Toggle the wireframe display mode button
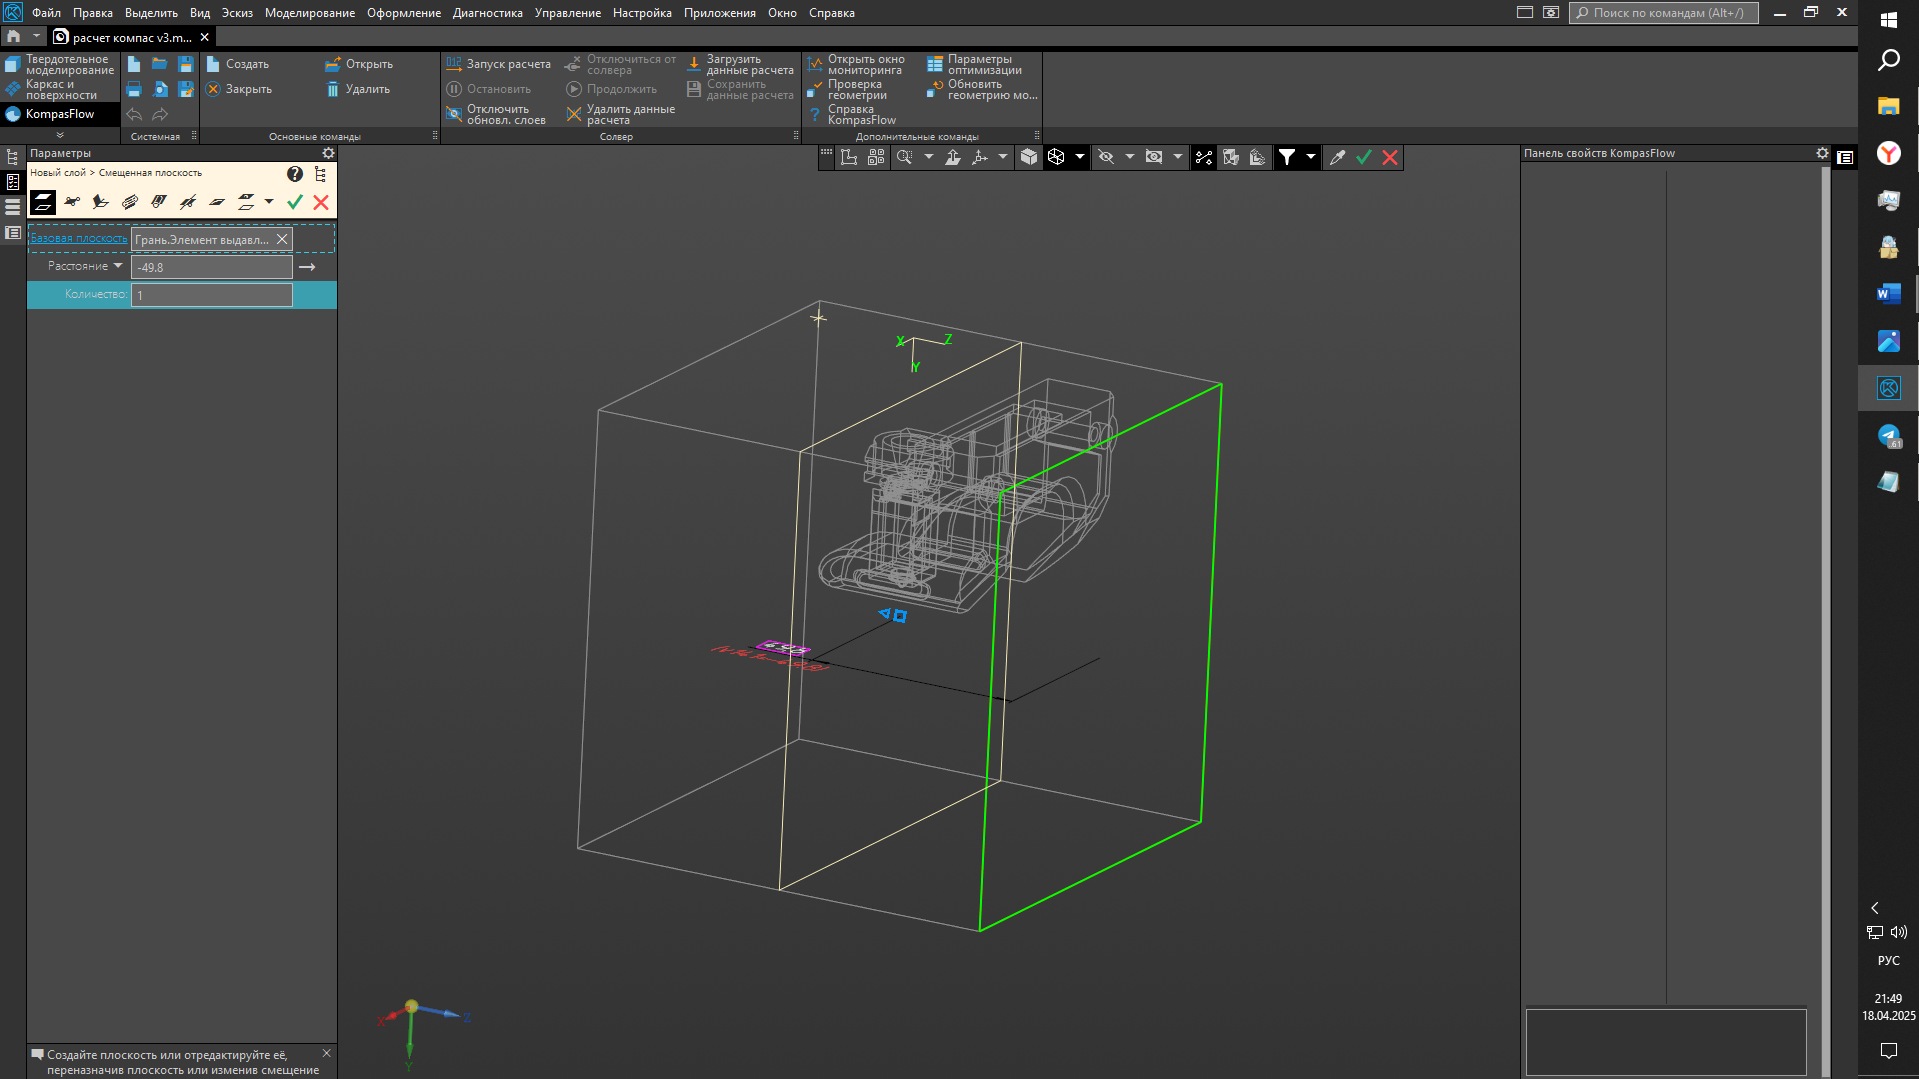The width and height of the screenshot is (1919, 1079). click(1056, 157)
